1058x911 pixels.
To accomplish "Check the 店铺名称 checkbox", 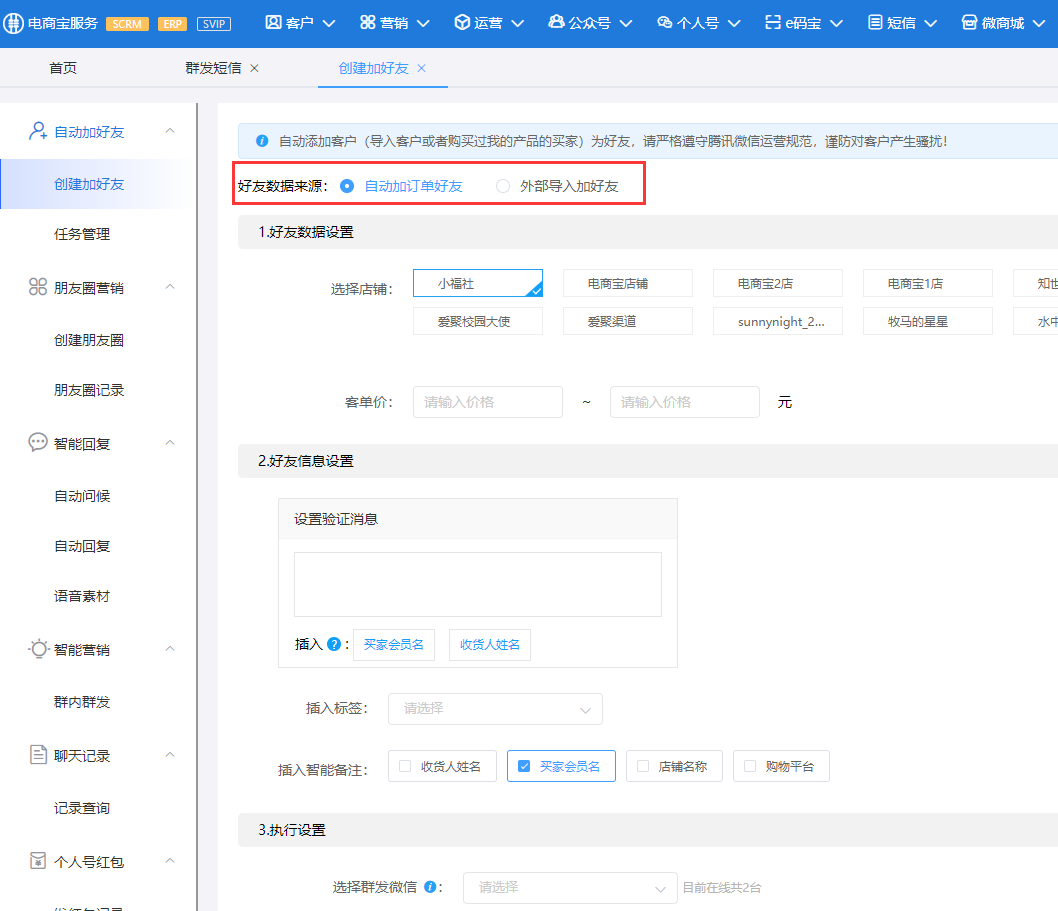I will tap(643, 766).
